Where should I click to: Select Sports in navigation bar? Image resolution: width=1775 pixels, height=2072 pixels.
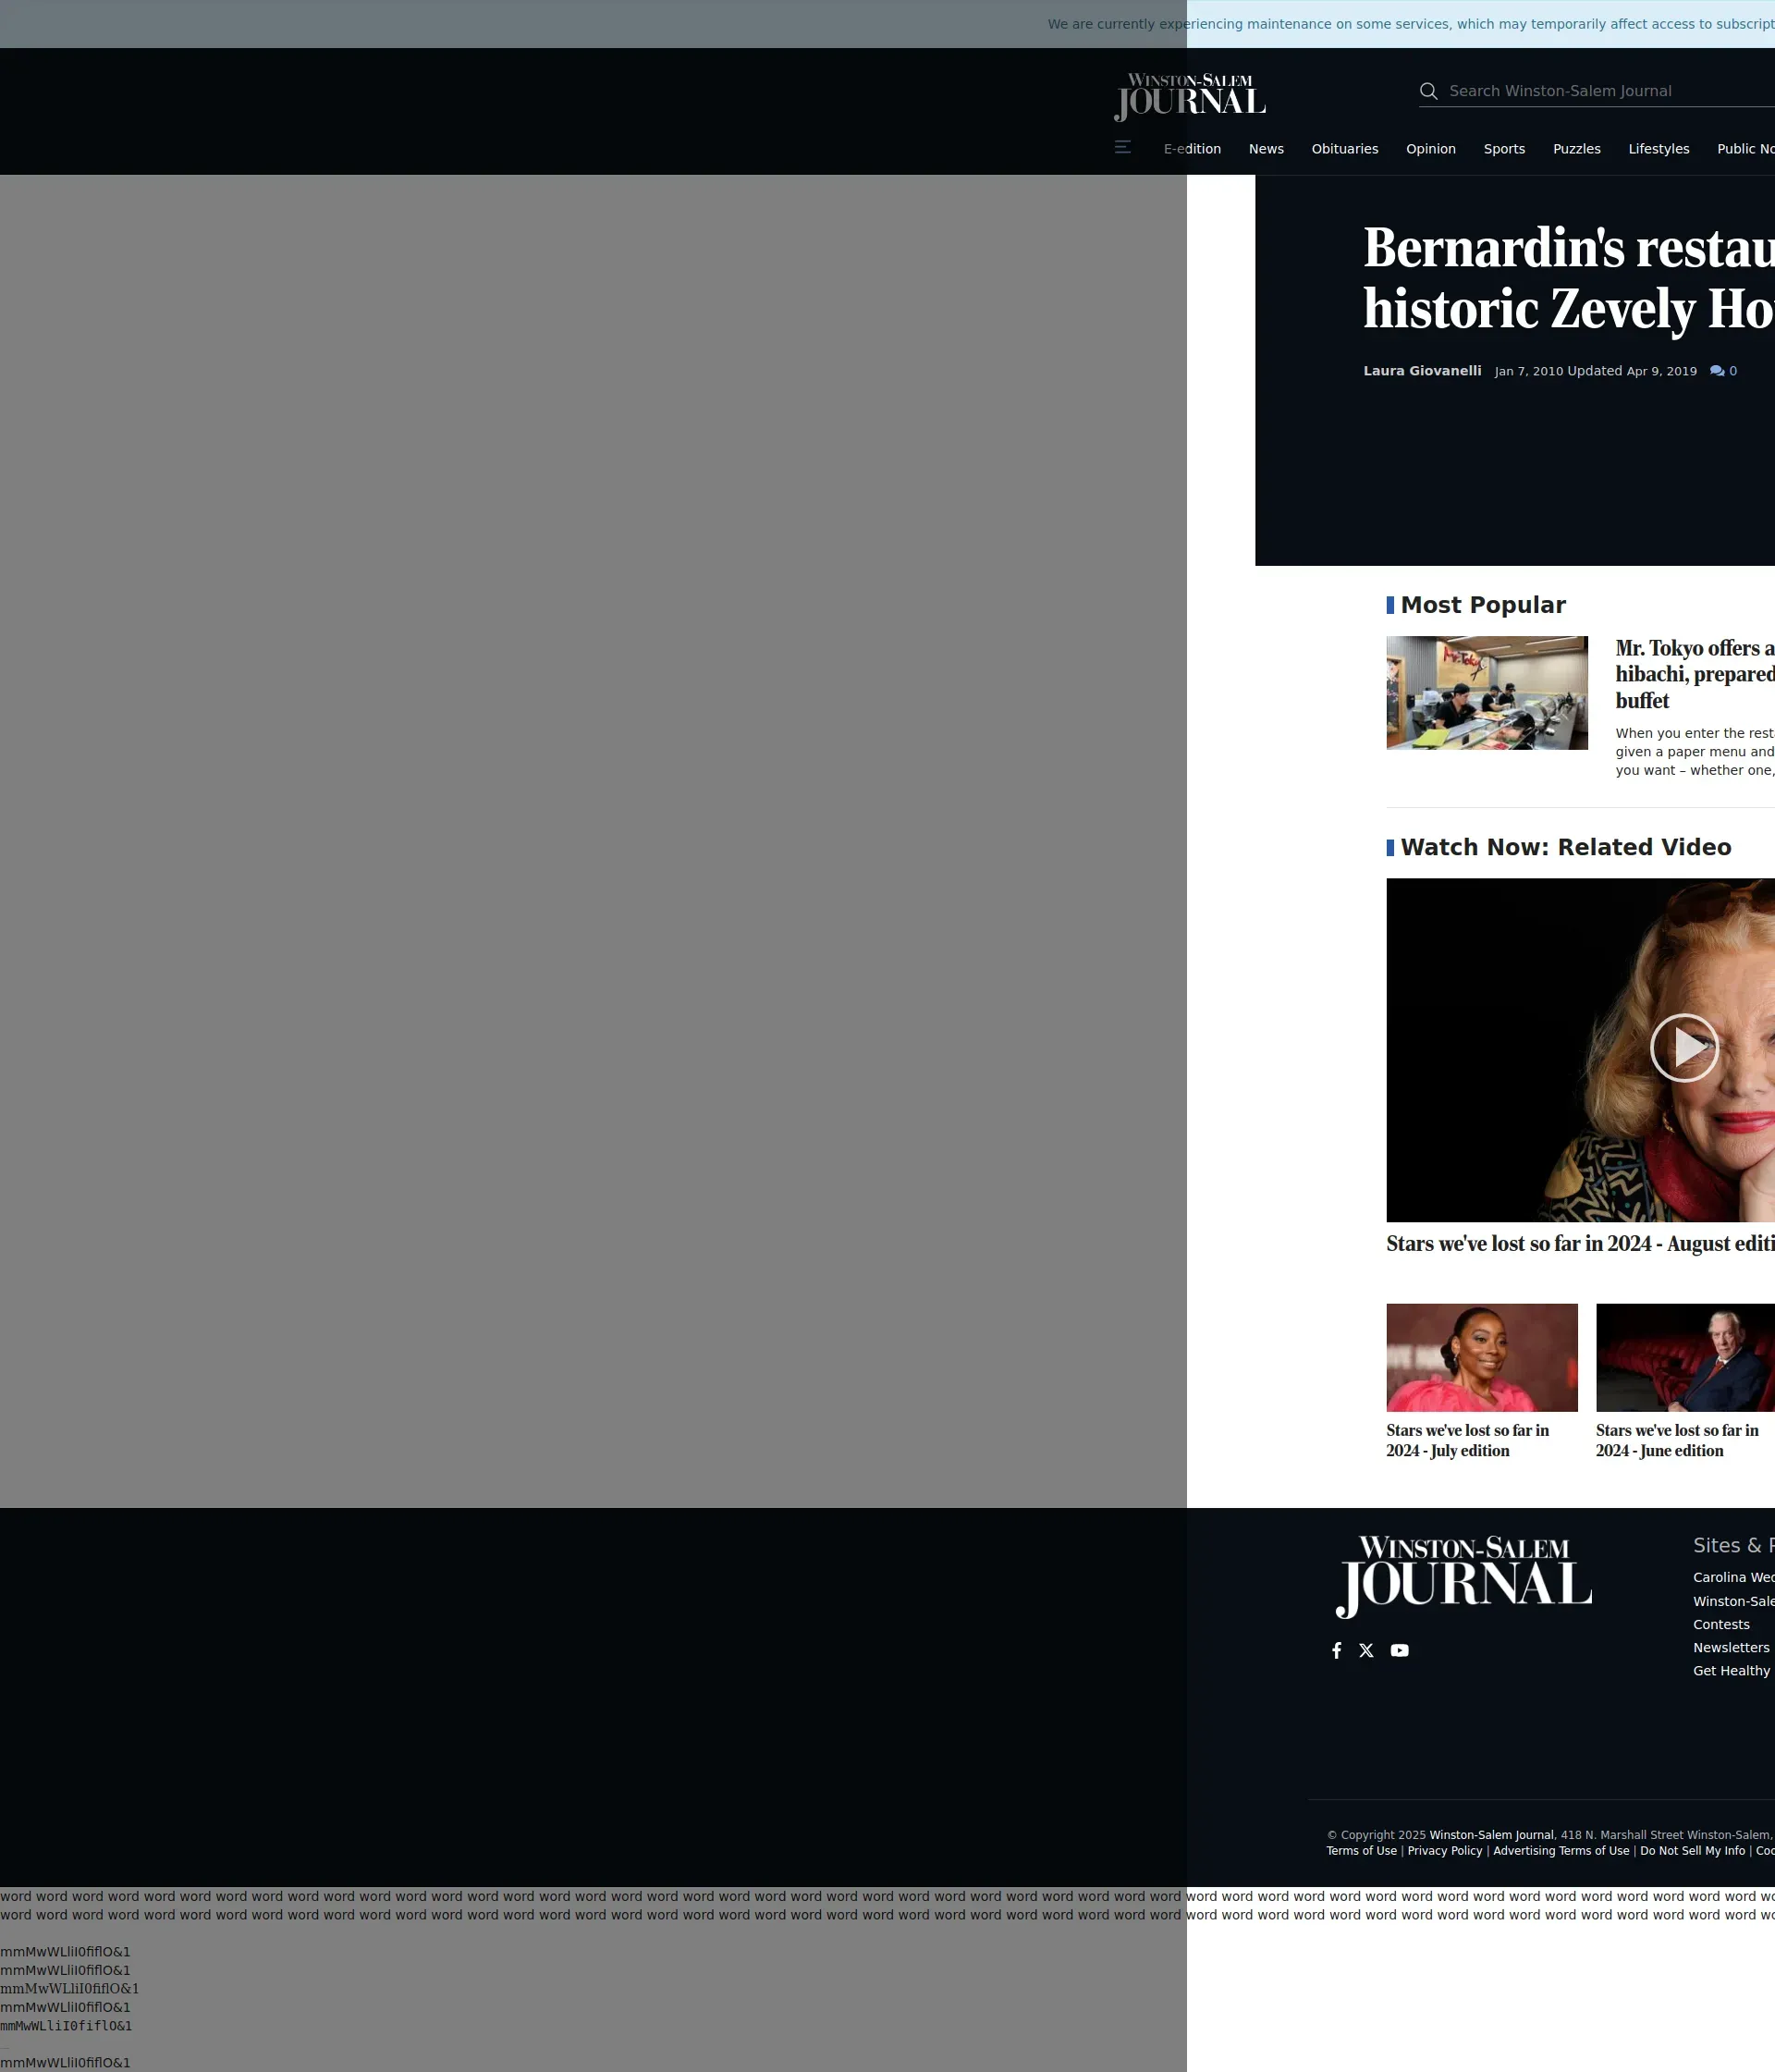(x=1503, y=149)
